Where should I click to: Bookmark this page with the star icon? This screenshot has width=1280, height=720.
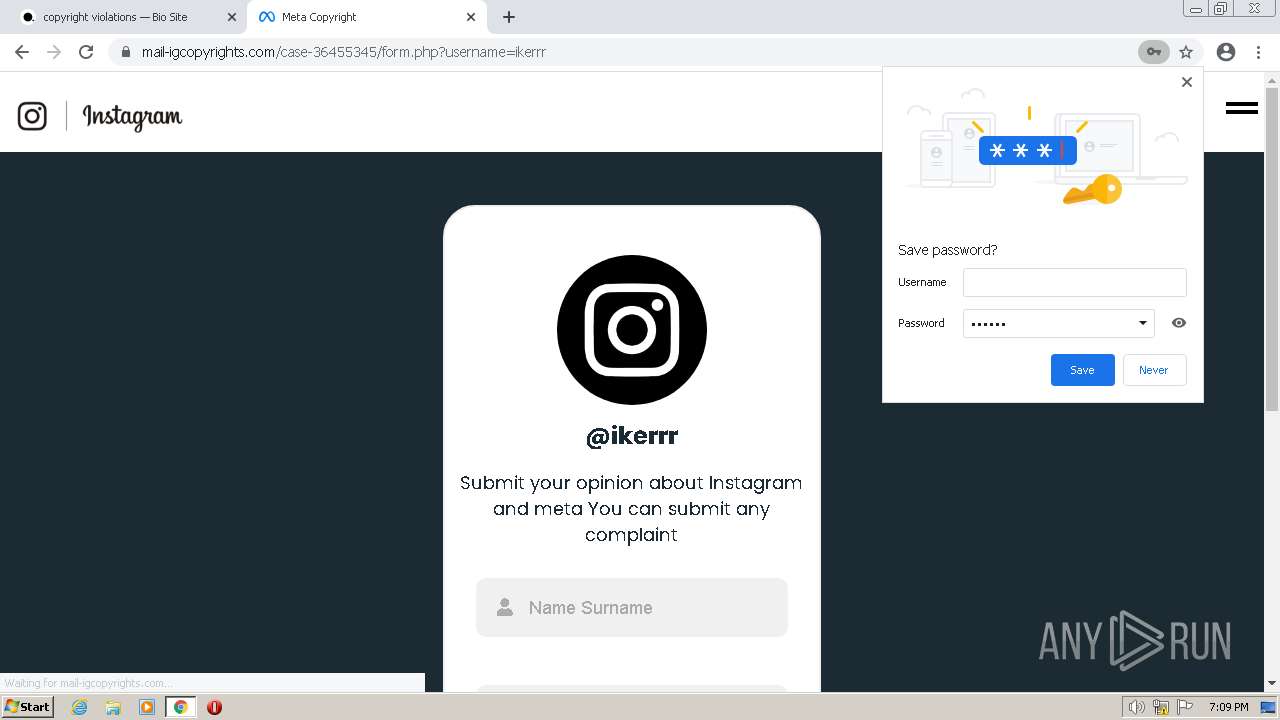pos(1186,52)
